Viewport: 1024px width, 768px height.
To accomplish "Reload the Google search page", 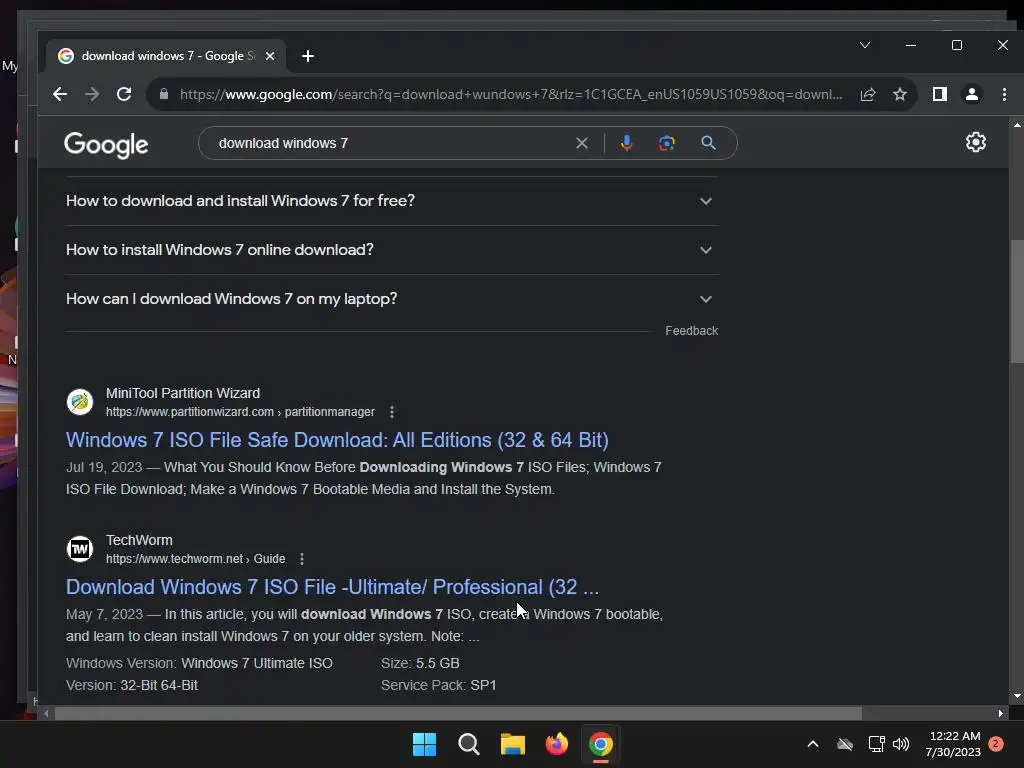I will click(124, 94).
